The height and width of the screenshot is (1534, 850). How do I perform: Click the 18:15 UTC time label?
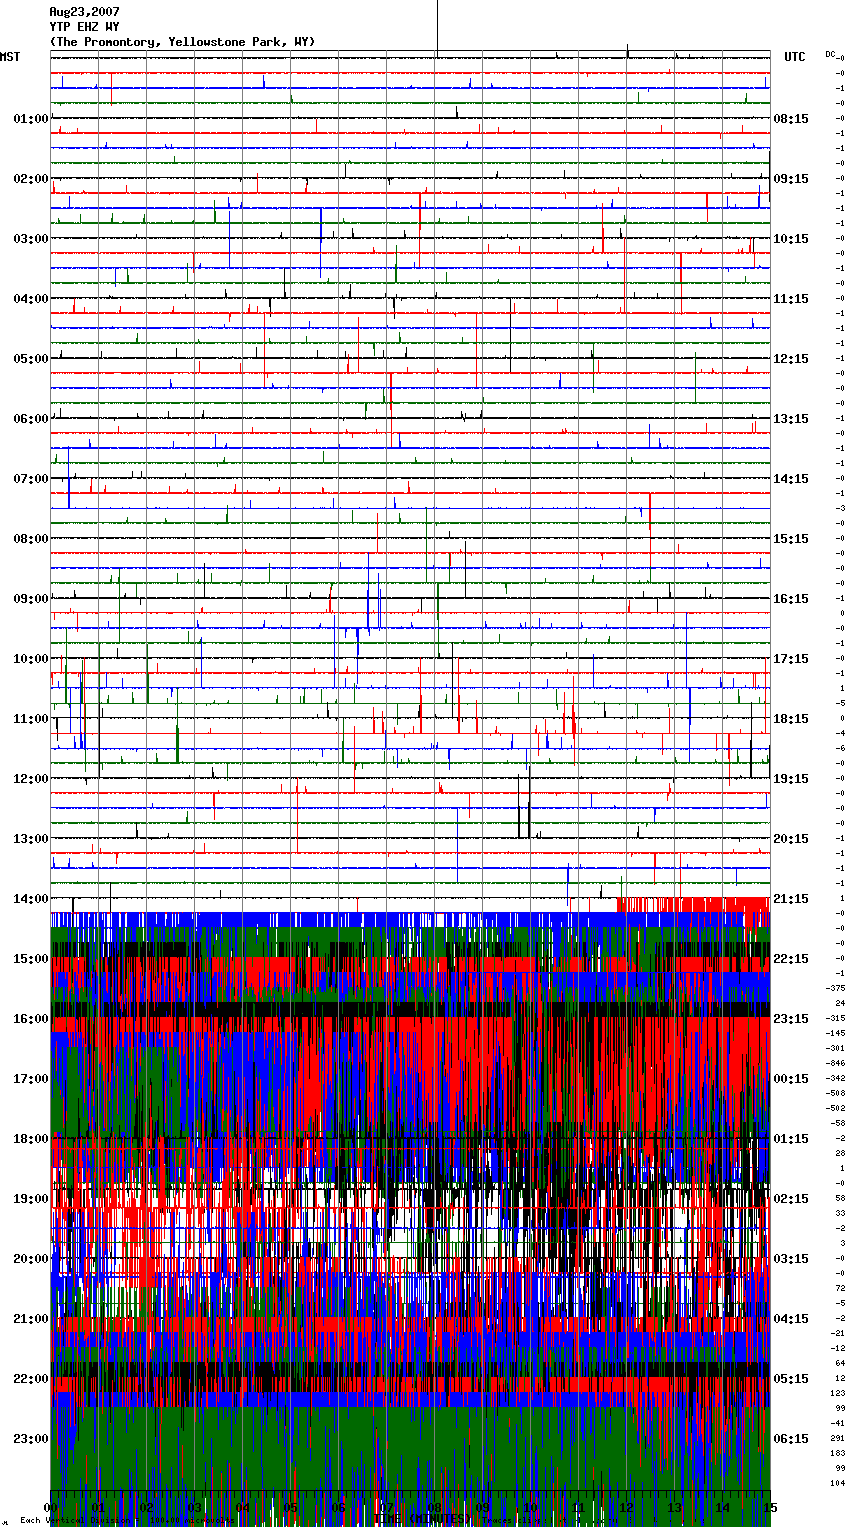[x=791, y=719]
